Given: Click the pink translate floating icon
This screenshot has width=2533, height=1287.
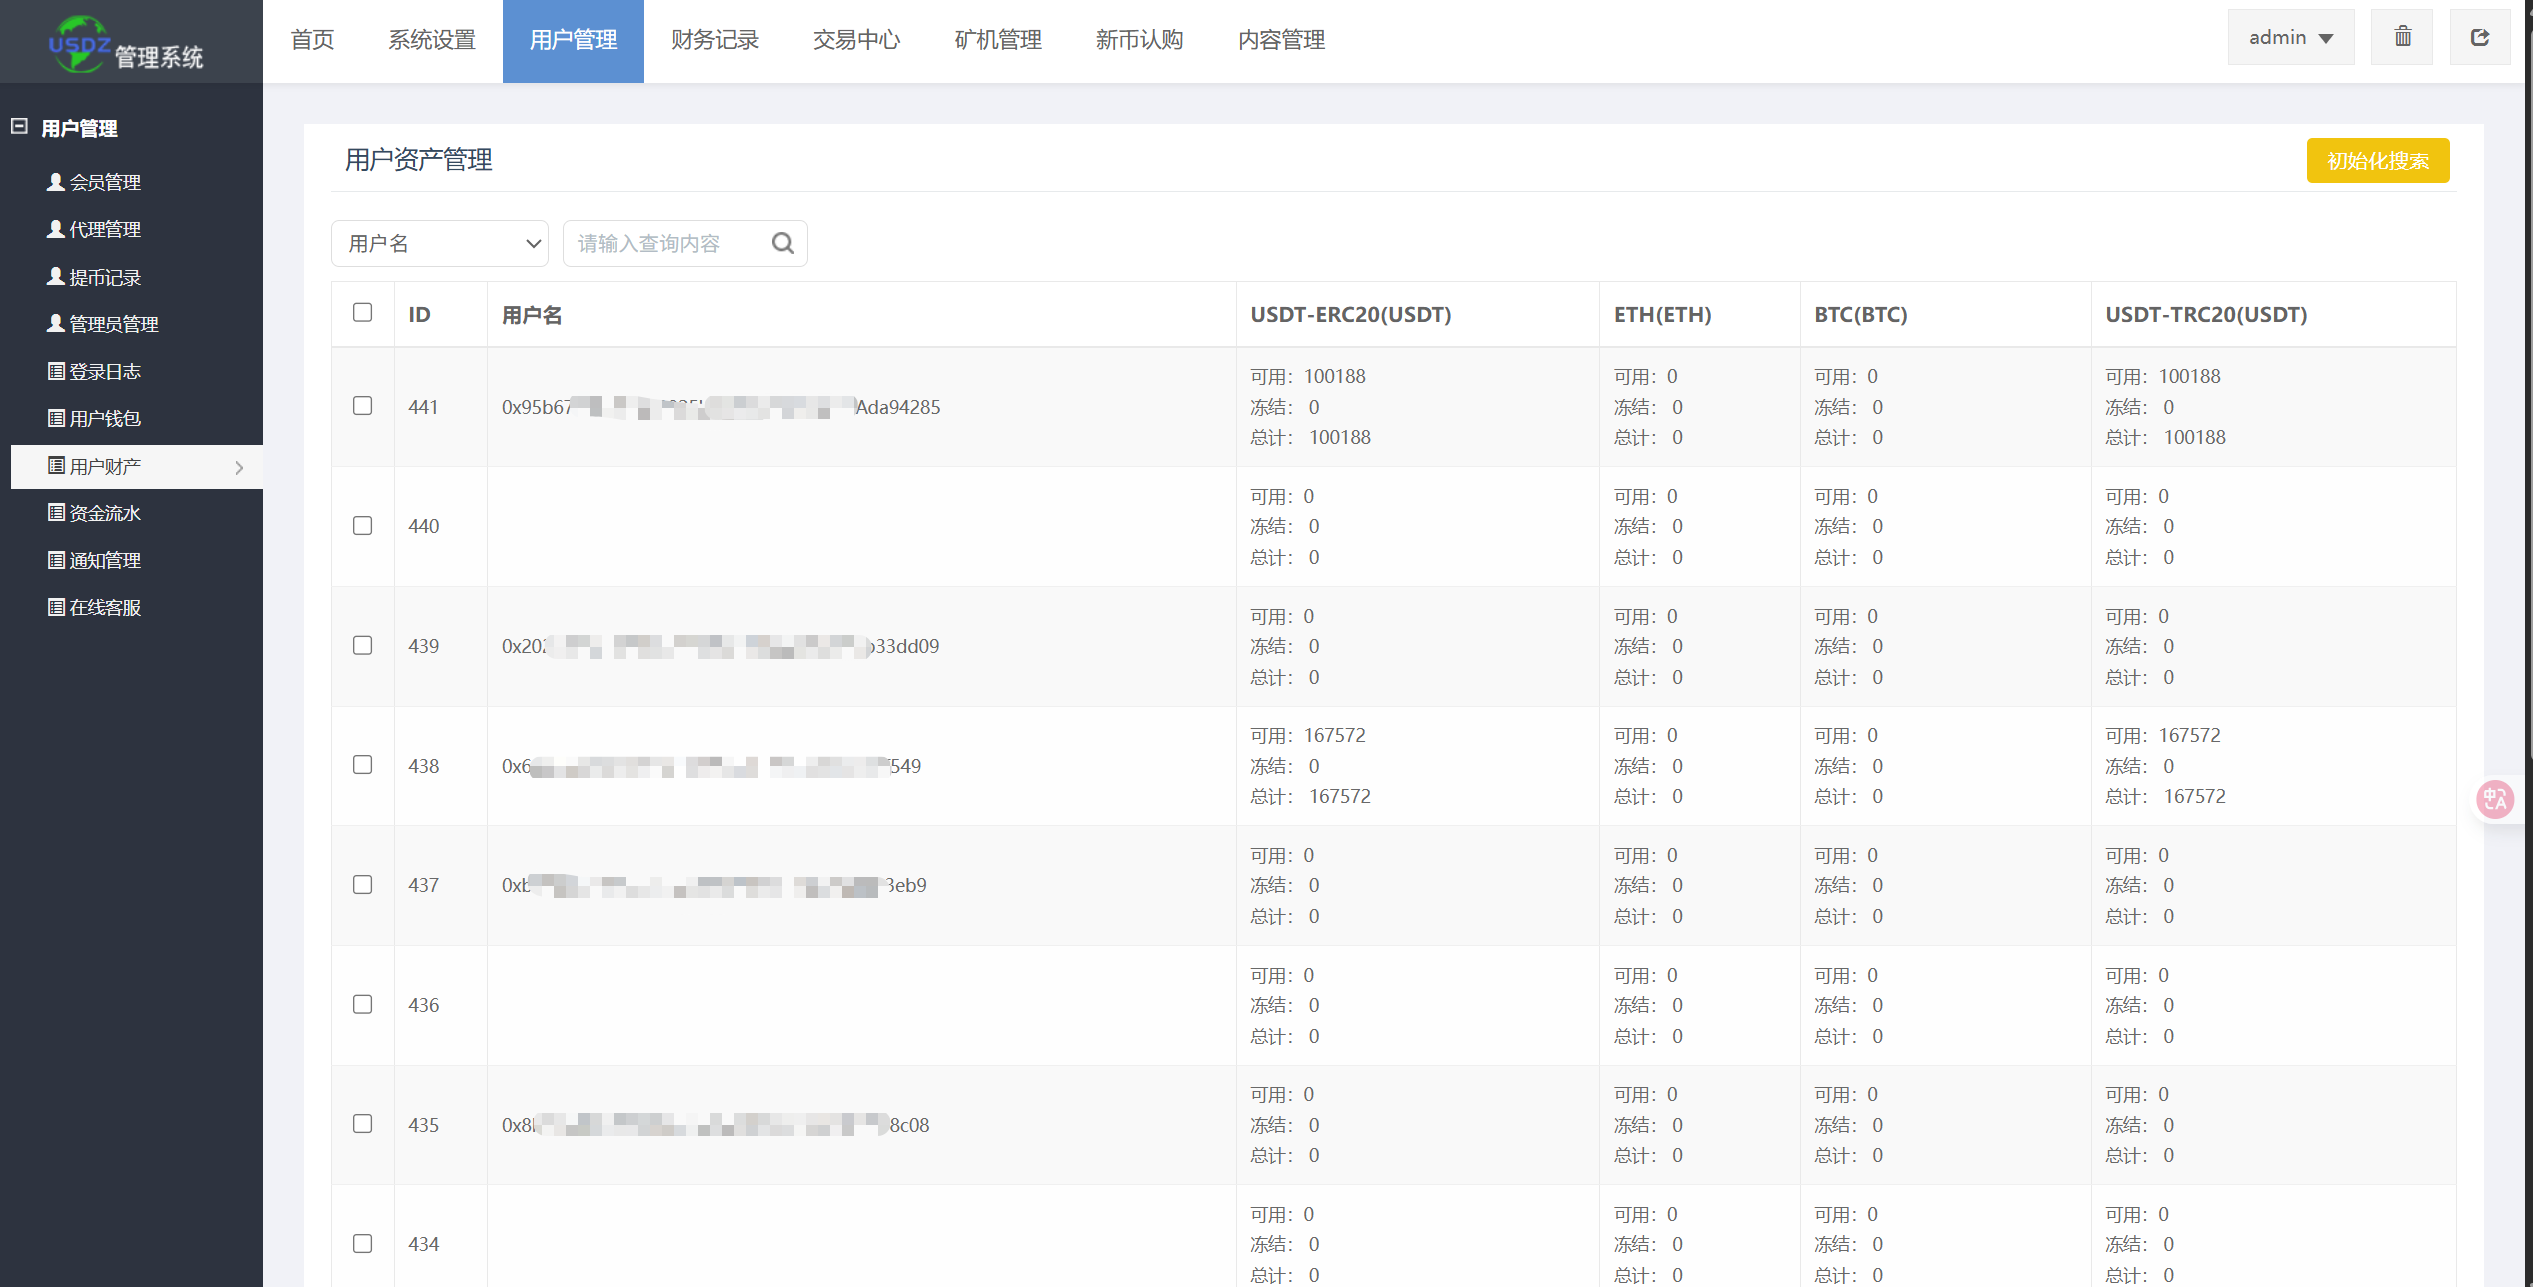Looking at the screenshot, I should 2495,799.
